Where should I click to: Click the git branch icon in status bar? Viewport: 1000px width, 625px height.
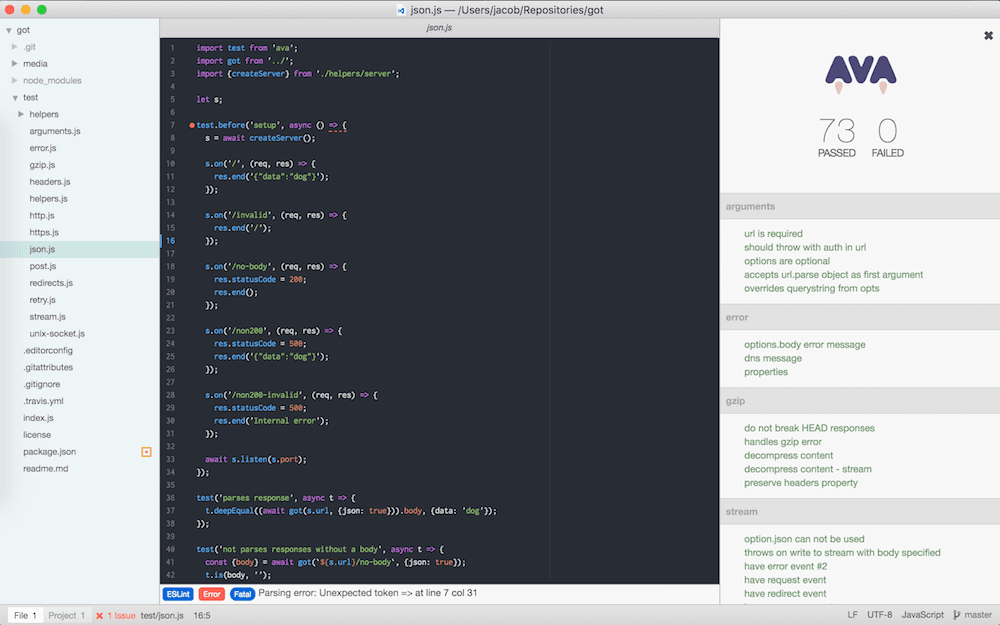[956, 615]
